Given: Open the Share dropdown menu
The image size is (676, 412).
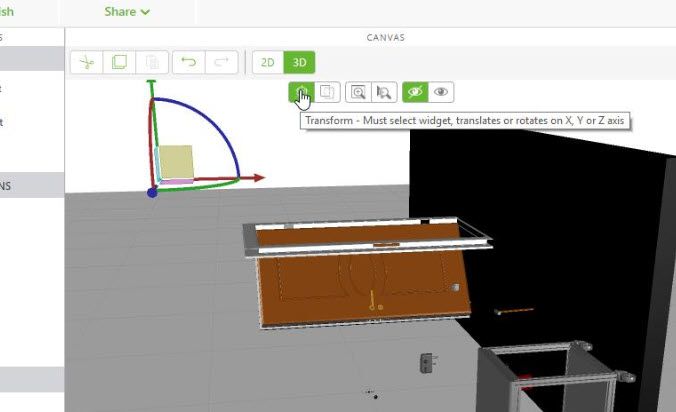Looking at the screenshot, I should tap(127, 12).
